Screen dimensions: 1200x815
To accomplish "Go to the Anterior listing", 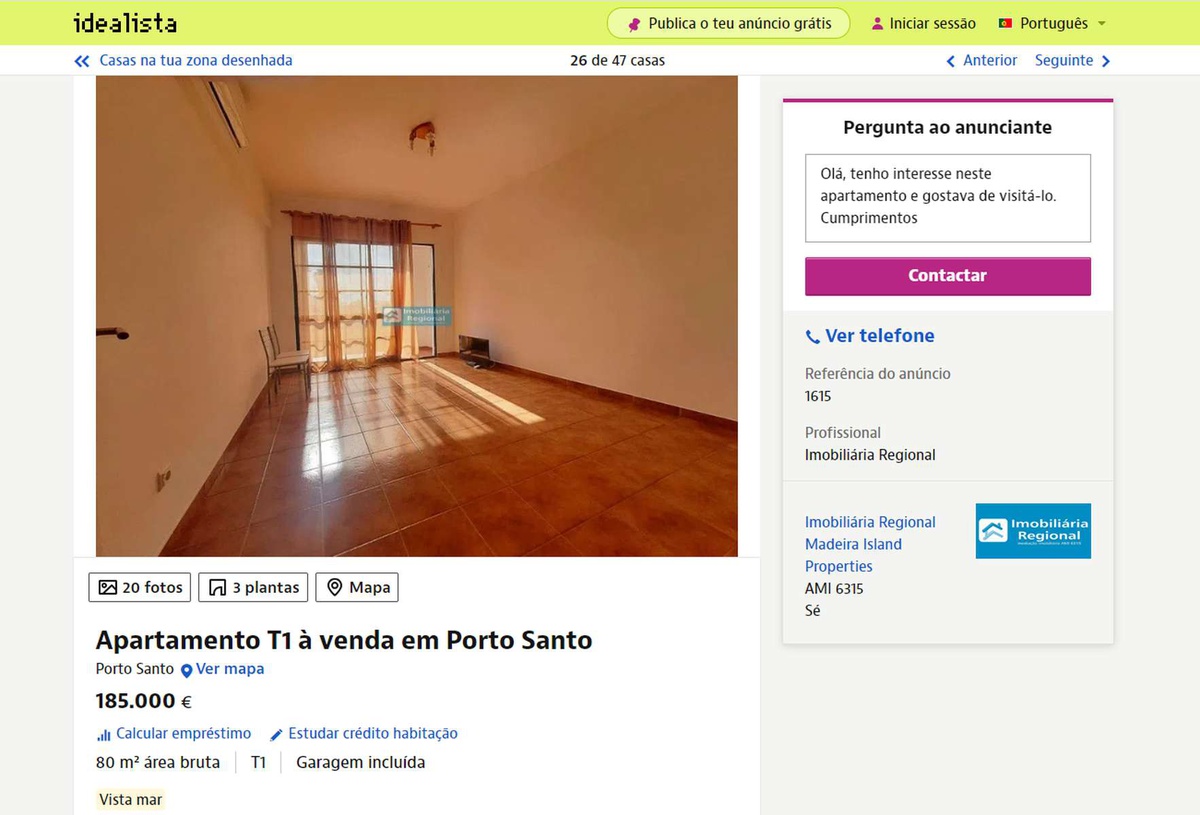I will pos(982,61).
